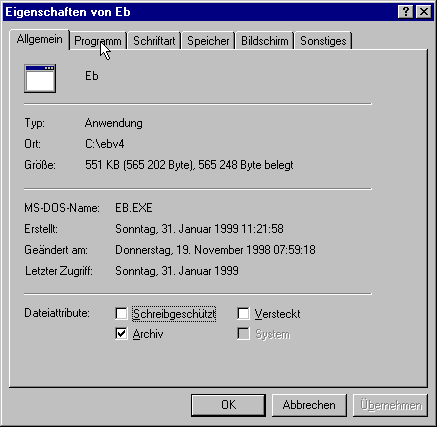Image resolution: width=437 pixels, height=427 pixels.
Task: Select the Allgemein tab
Action: (x=40, y=39)
